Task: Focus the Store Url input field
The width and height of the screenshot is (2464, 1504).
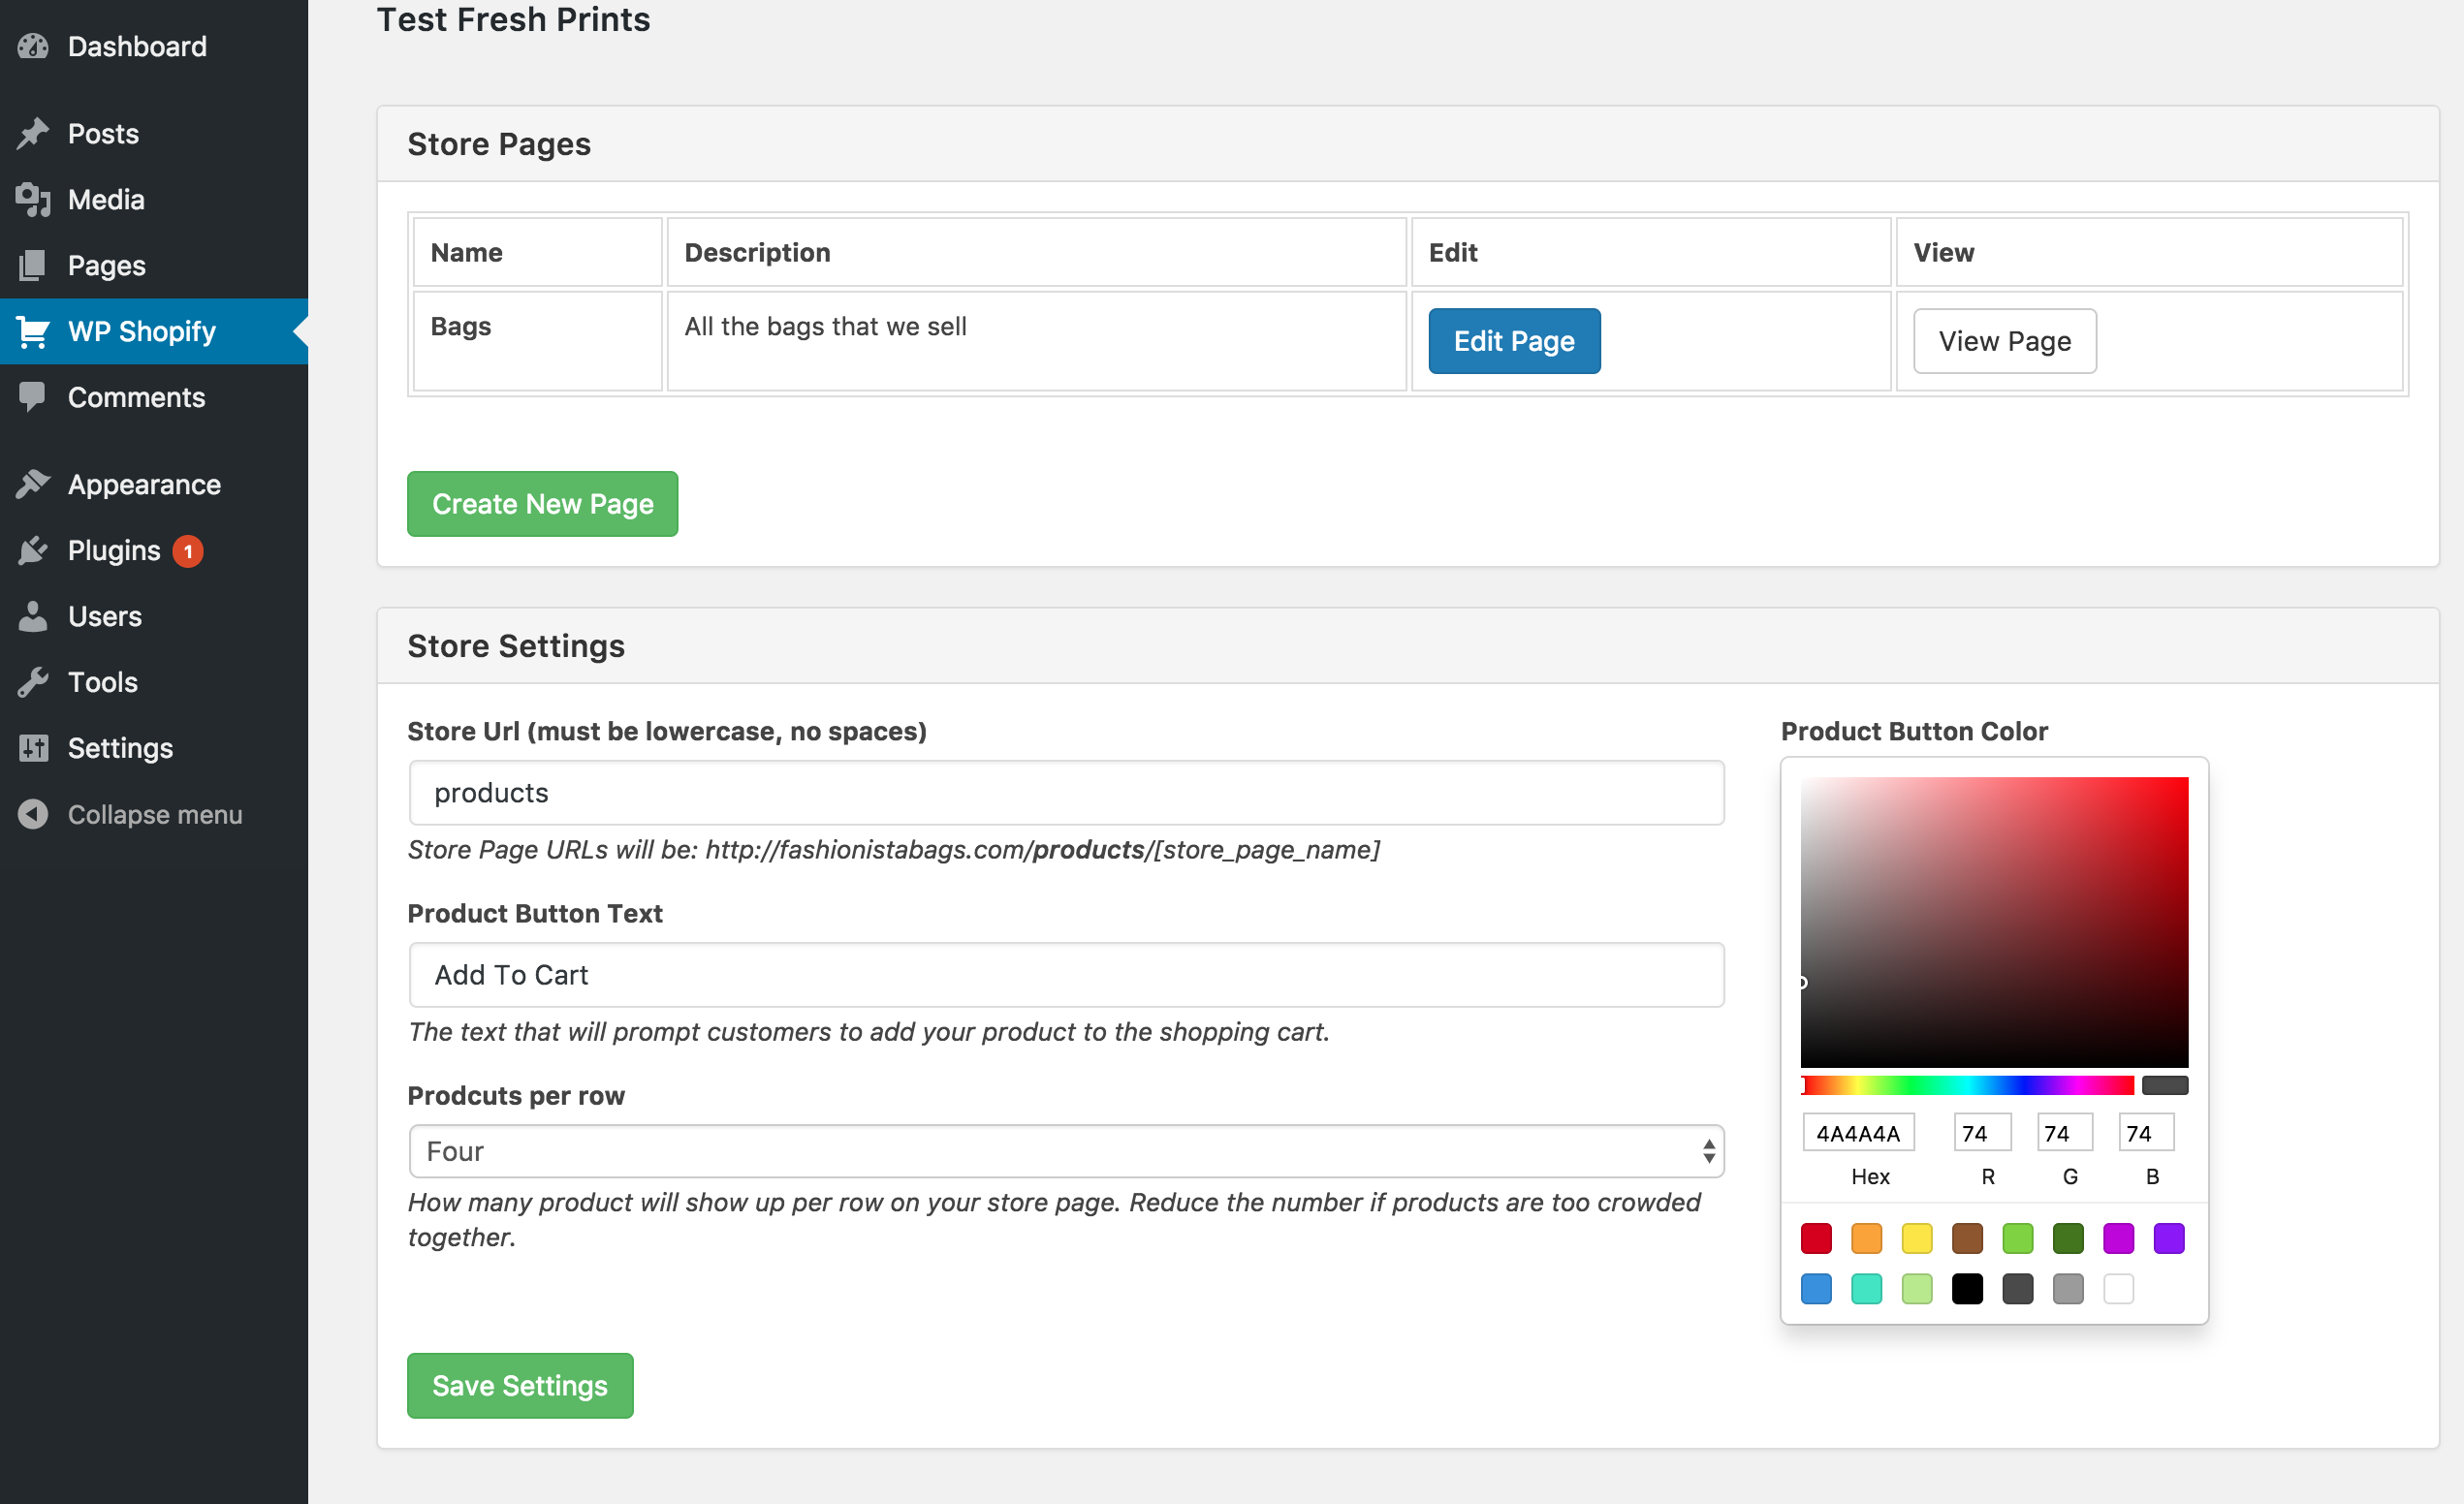Action: point(1065,793)
